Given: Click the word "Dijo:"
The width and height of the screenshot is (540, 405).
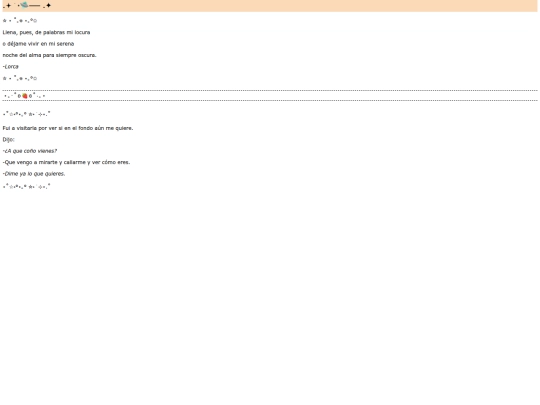Looking at the screenshot, I should click(x=9, y=139).
